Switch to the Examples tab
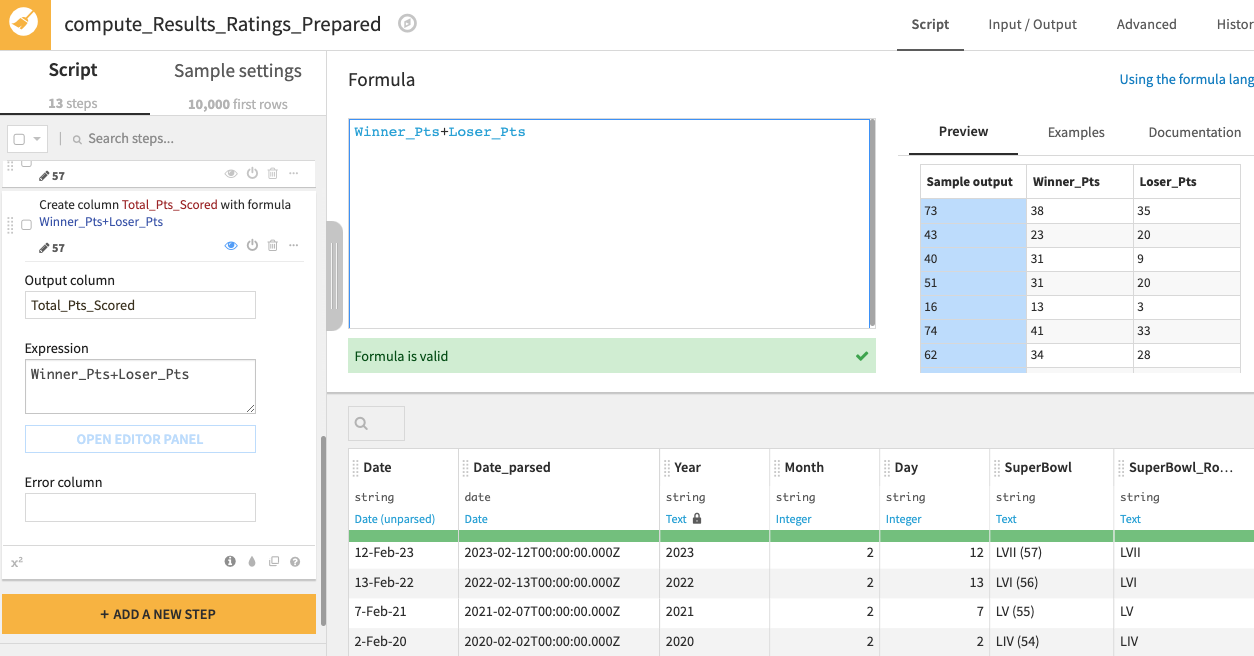Screen dimensions: 1254x656 [1076, 132]
